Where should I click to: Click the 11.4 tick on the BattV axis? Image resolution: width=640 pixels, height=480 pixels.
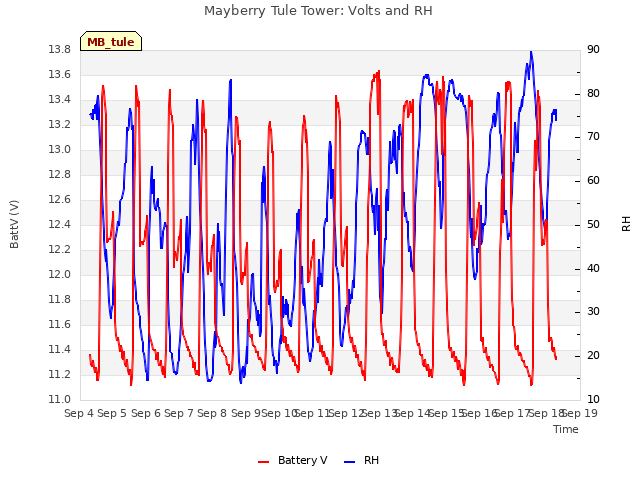(x=60, y=349)
